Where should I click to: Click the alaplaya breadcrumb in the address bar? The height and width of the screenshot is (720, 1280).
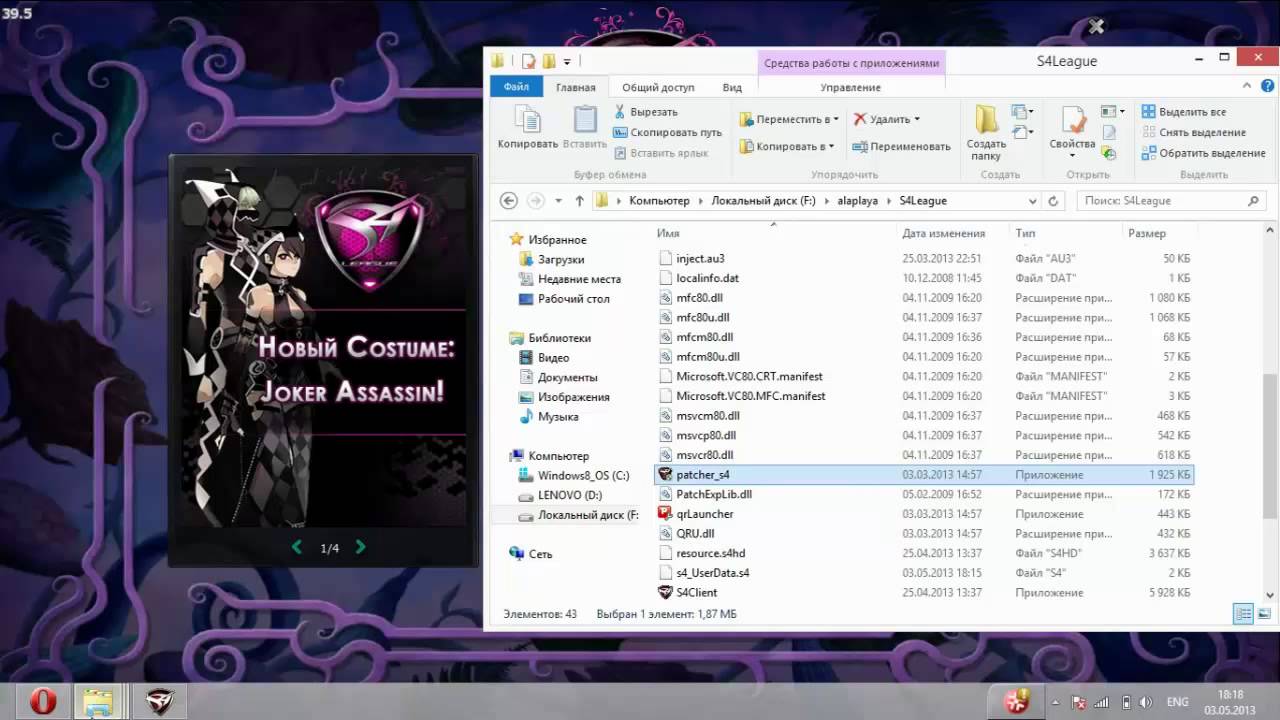tap(857, 201)
